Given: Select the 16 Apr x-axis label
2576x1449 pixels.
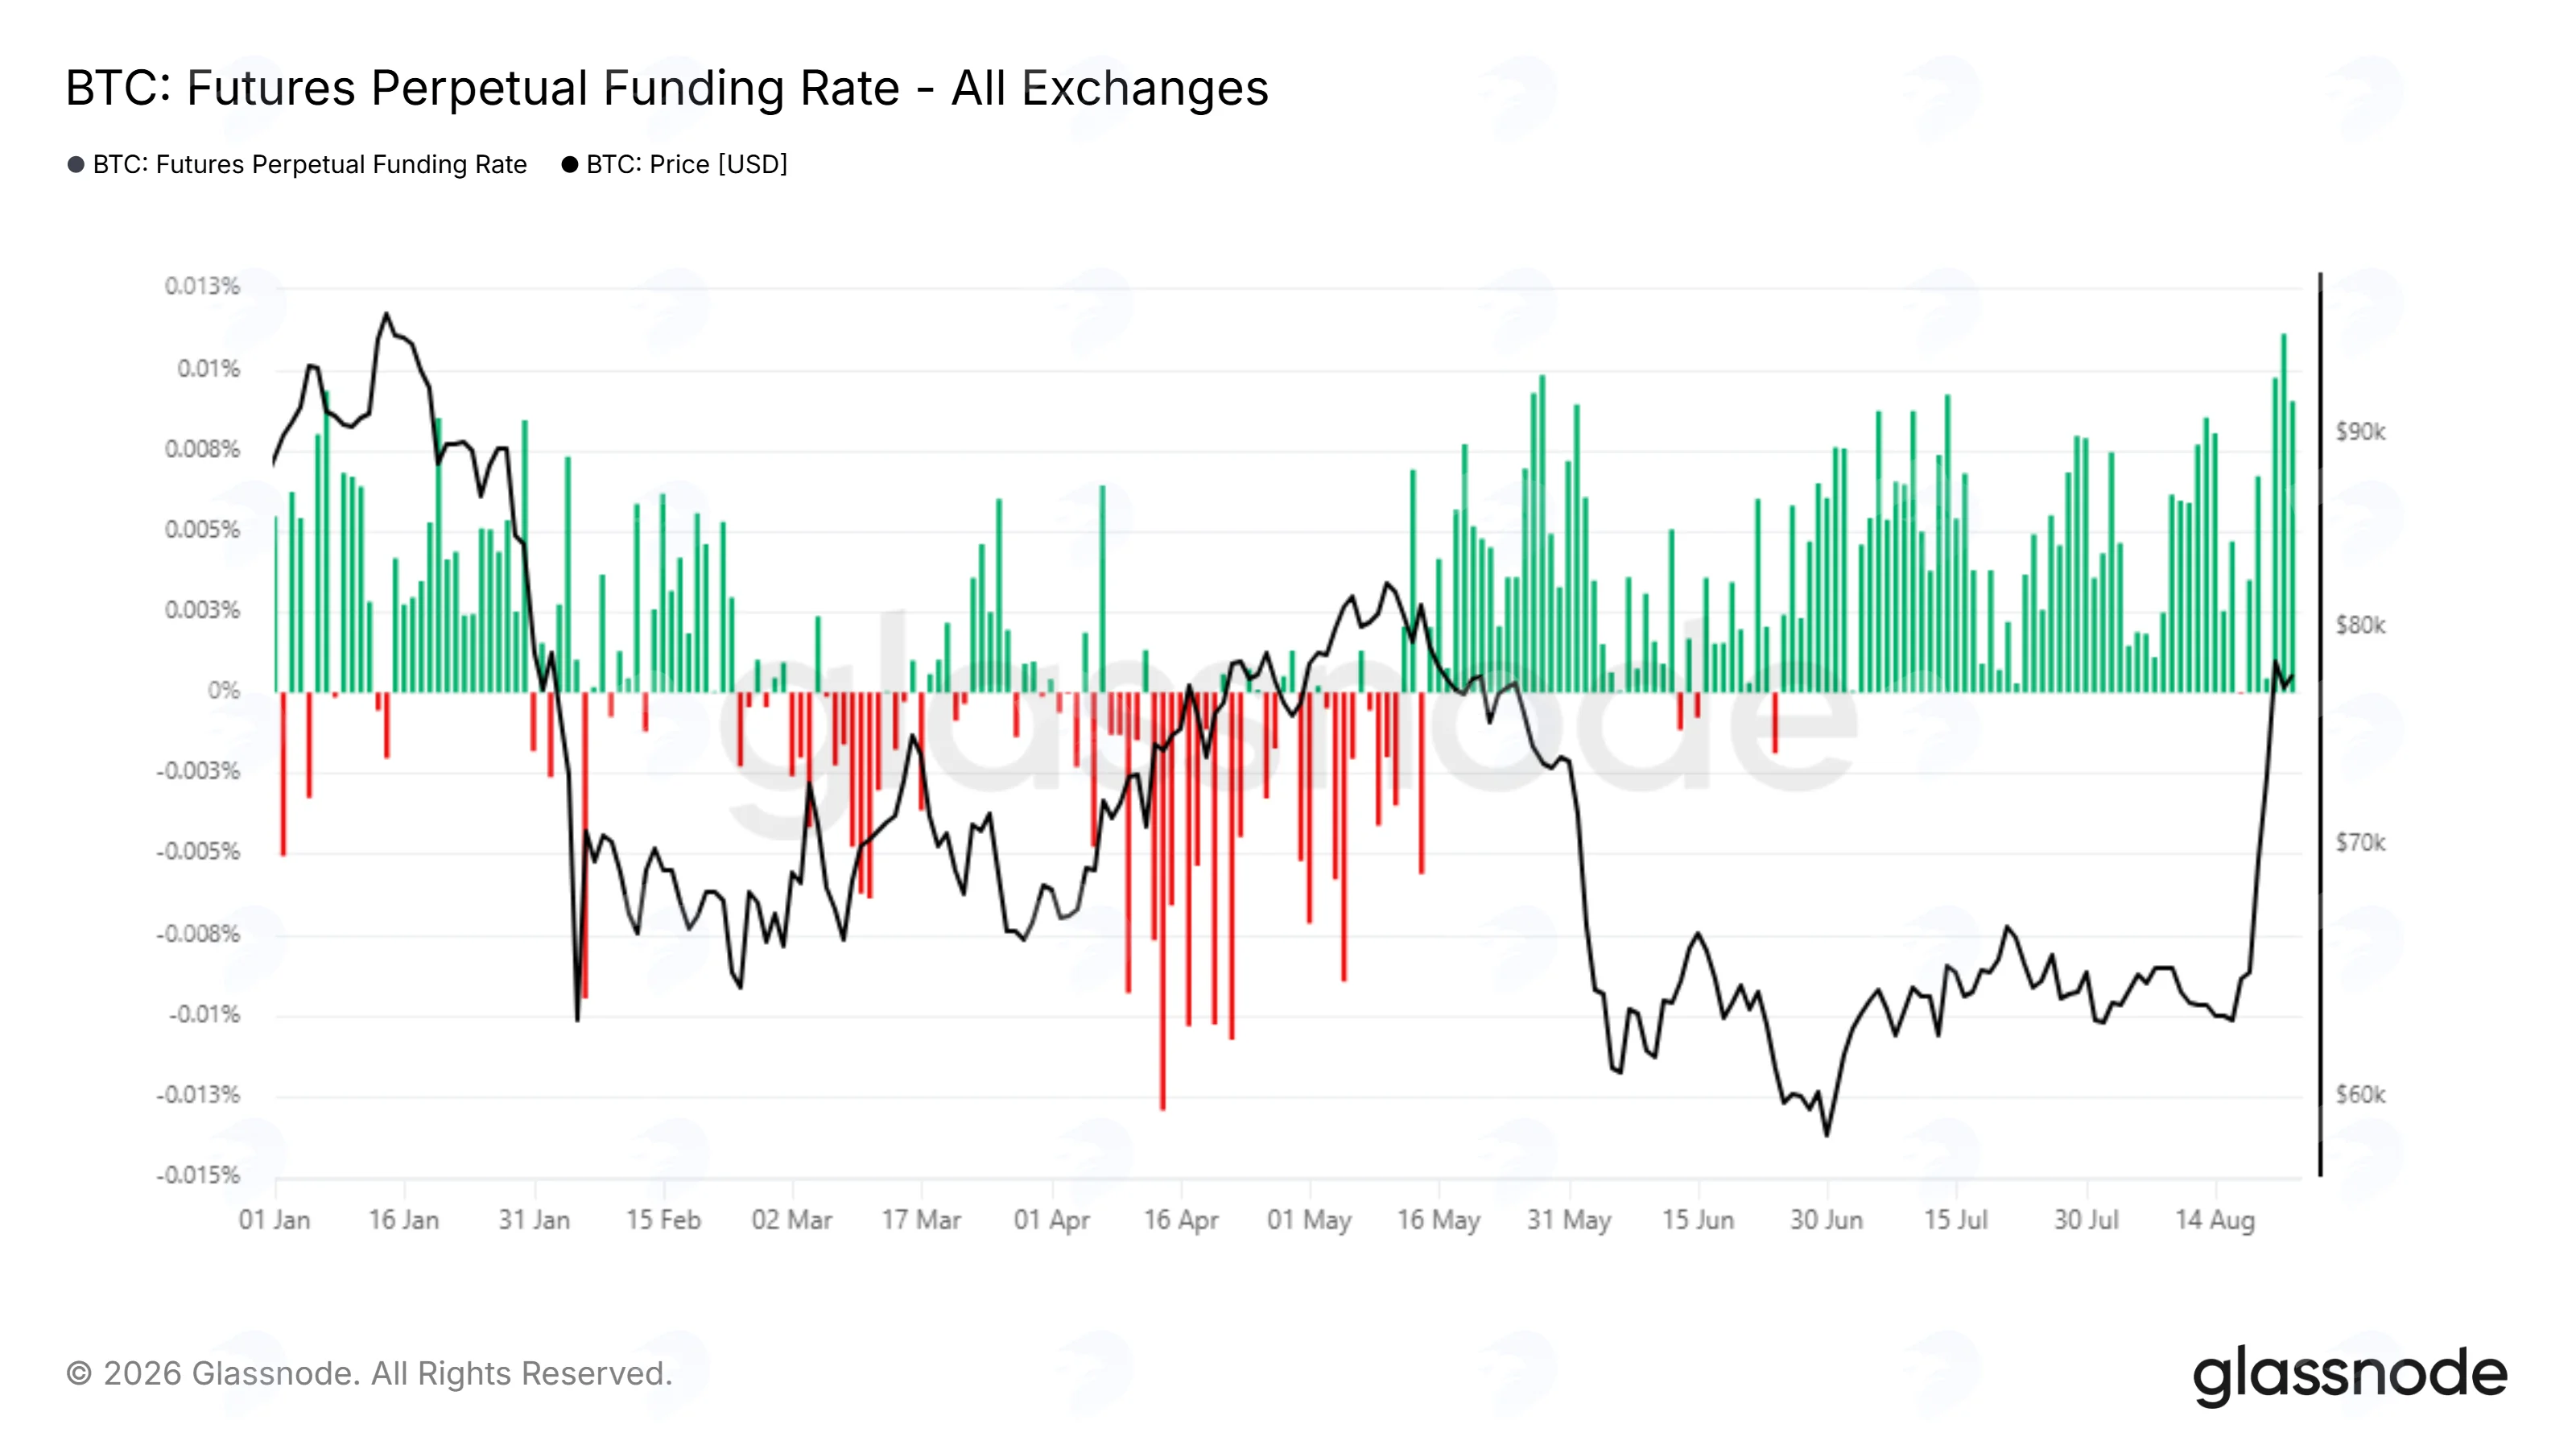Looking at the screenshot, I should click(1181, 1221).
